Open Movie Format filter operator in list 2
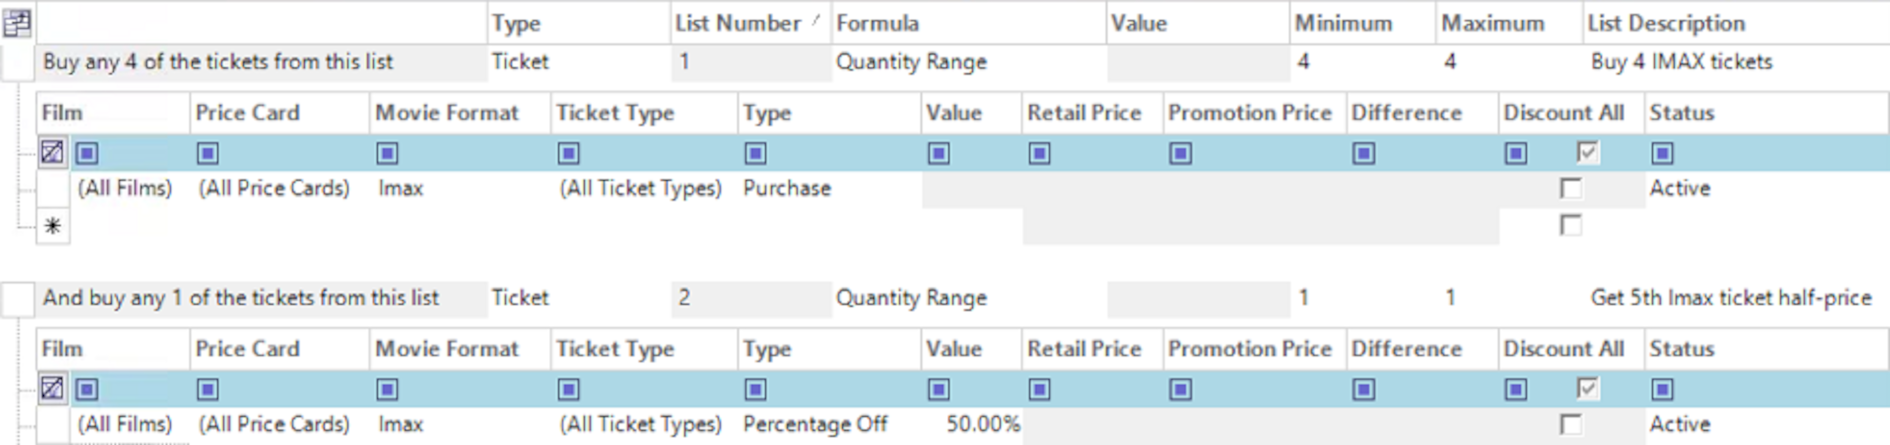This screenshot has width=1890, height=445. click(387, 389)
